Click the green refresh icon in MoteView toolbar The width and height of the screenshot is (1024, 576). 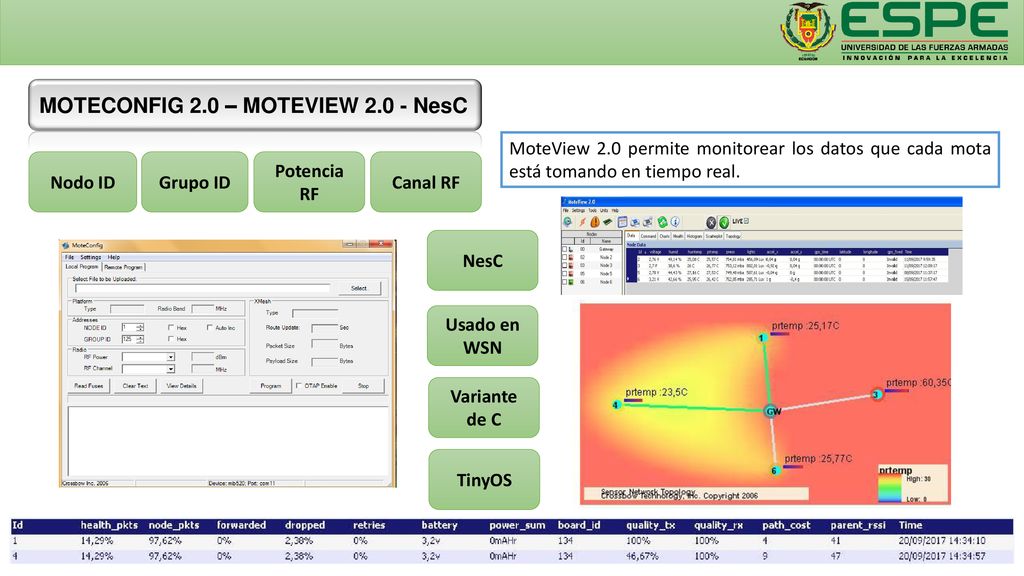(662, 222)
